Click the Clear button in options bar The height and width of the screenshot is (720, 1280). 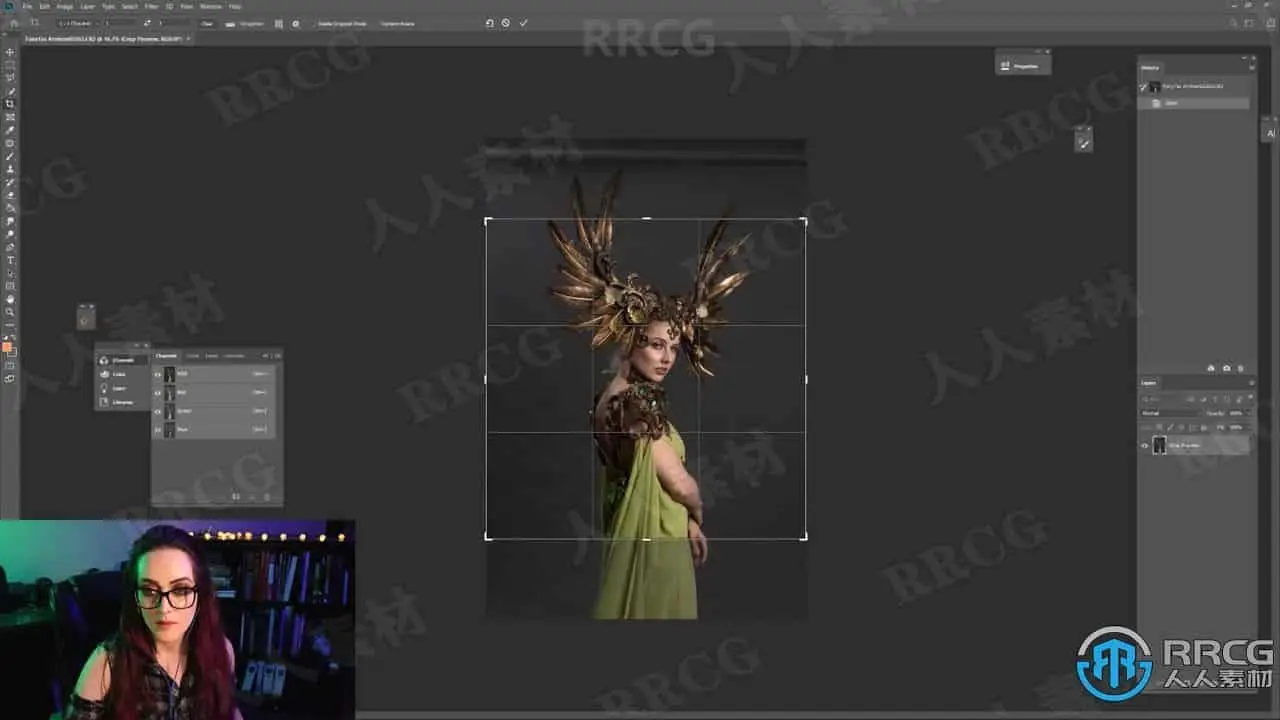pos(207,23)
